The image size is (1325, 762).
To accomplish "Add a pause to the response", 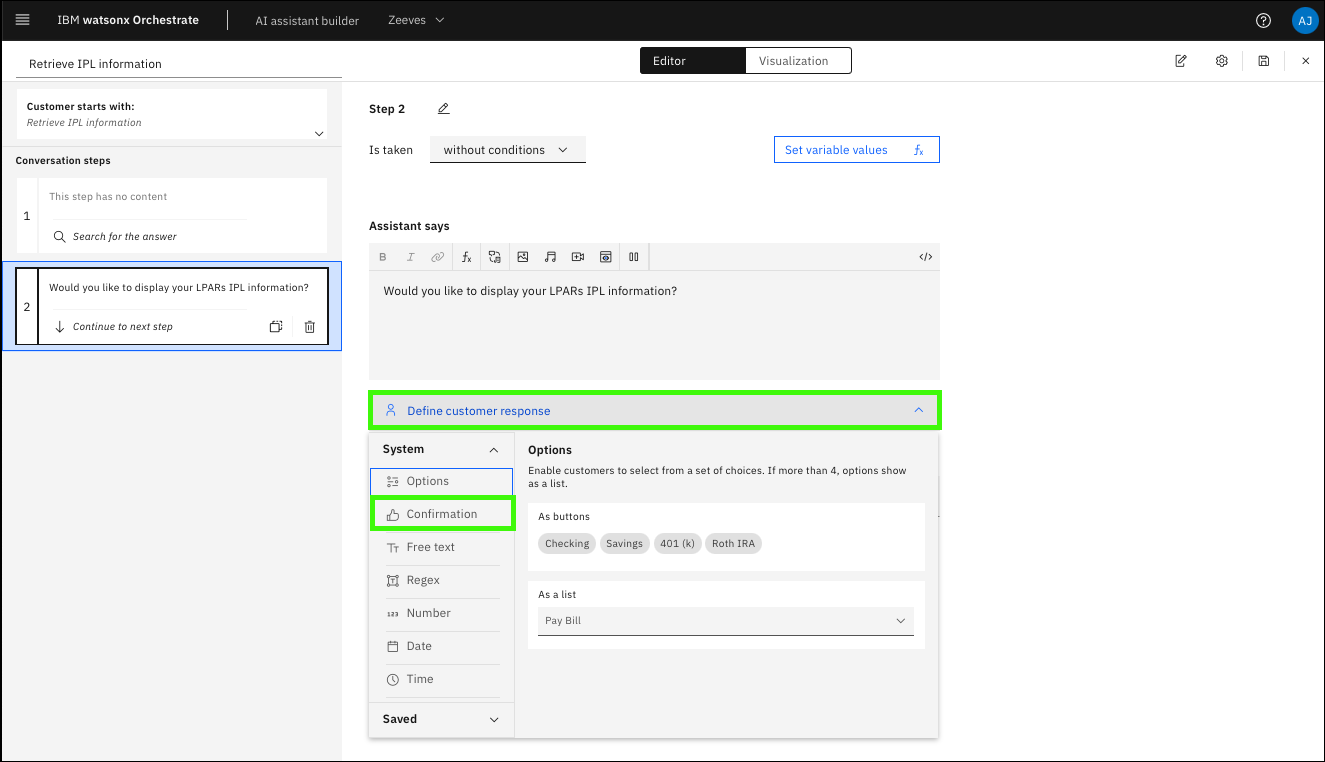I will tap(633, 257).
